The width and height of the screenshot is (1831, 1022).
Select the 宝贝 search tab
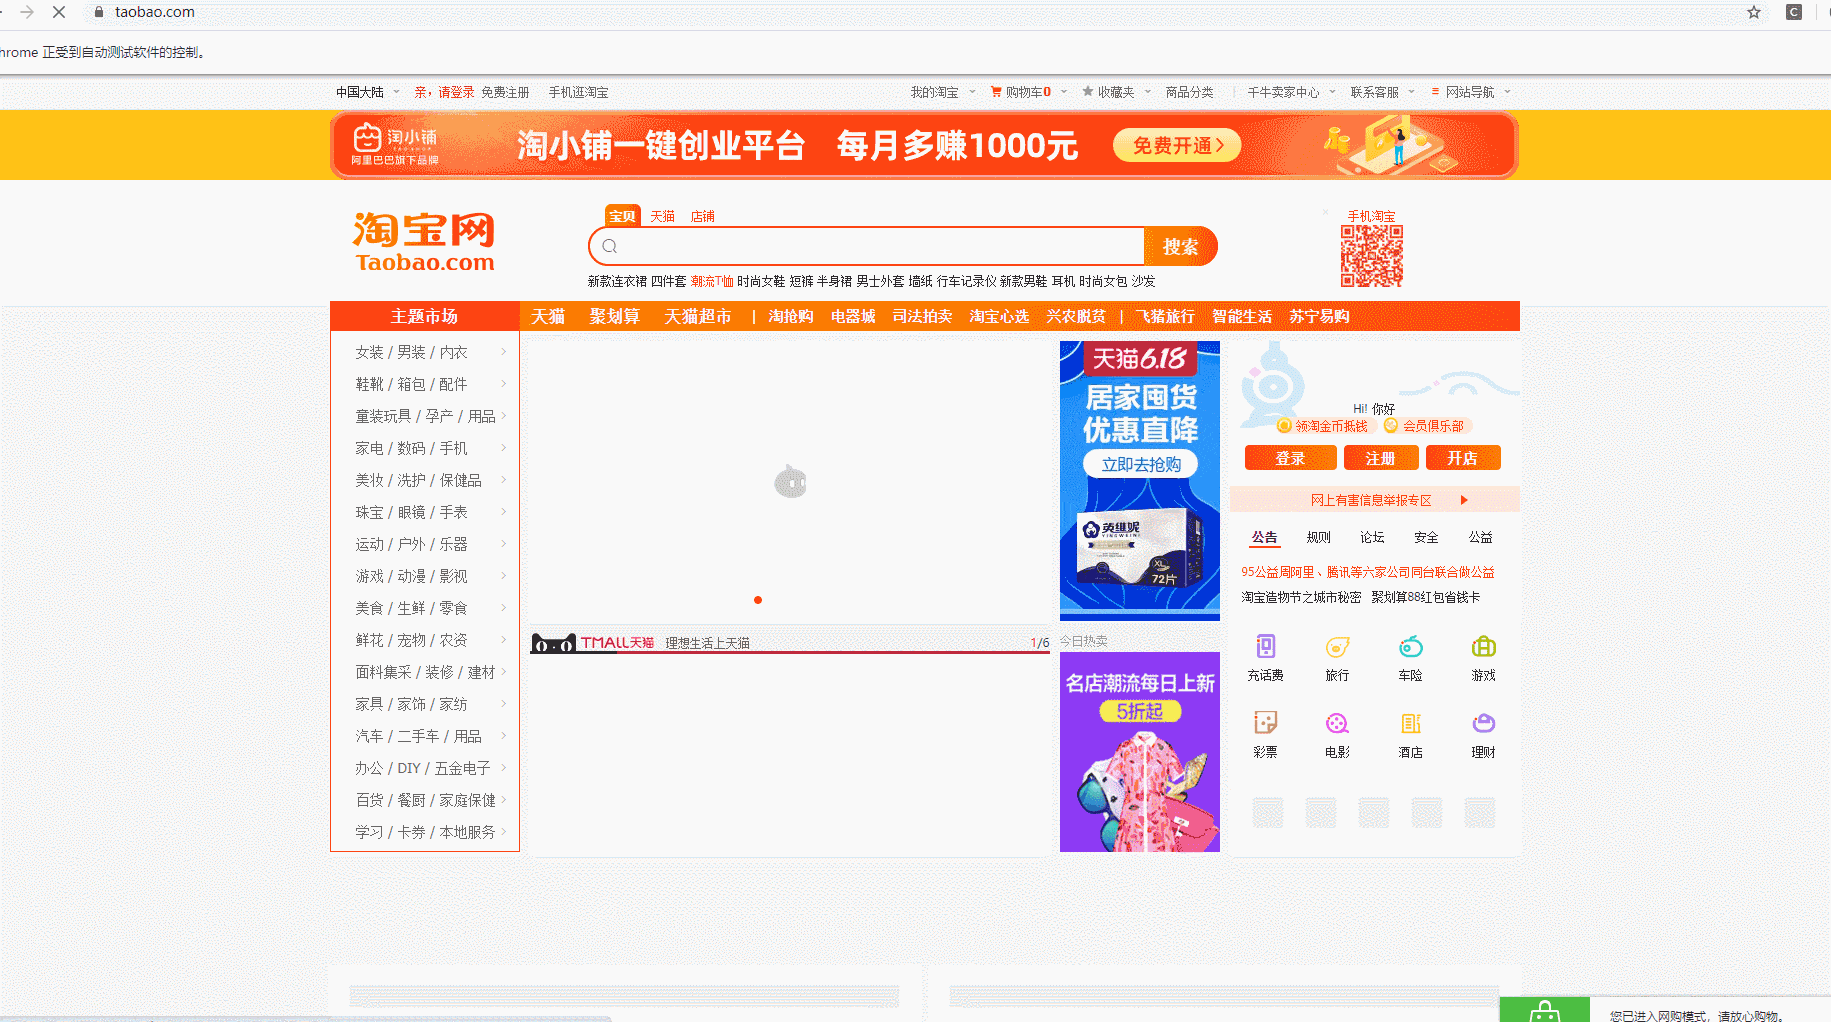(x=623, y=216)
